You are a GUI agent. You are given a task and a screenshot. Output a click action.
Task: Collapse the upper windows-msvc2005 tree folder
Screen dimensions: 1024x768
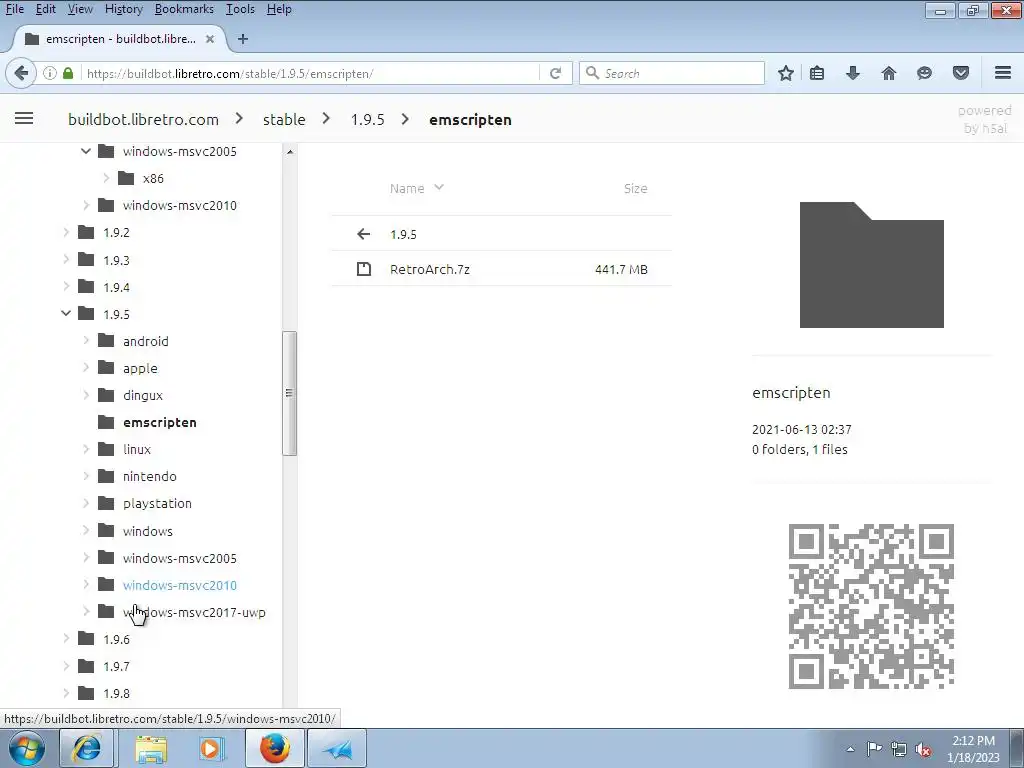[86, 151]
